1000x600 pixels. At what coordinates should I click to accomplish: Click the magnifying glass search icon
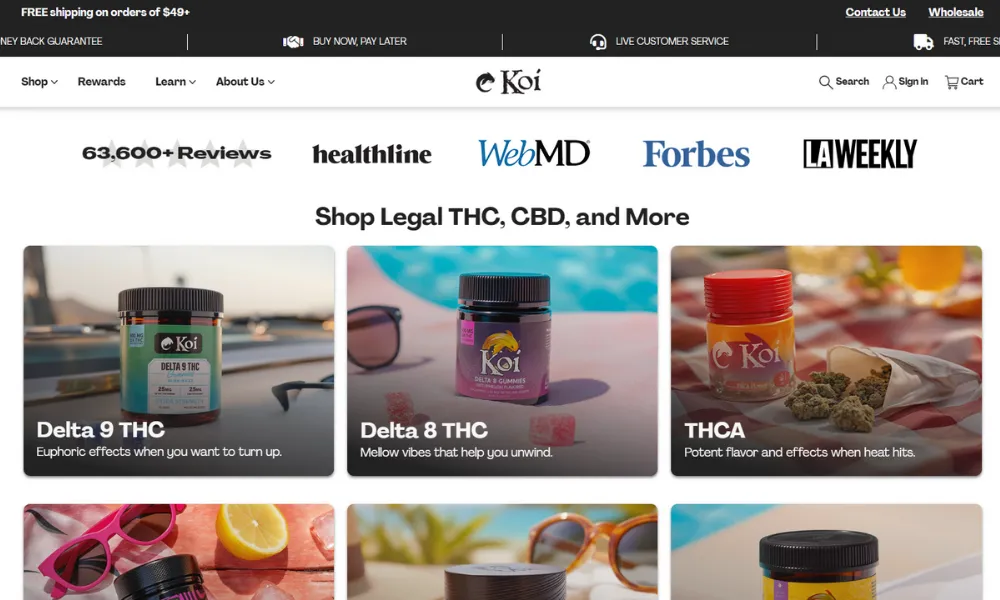(825, 82)
